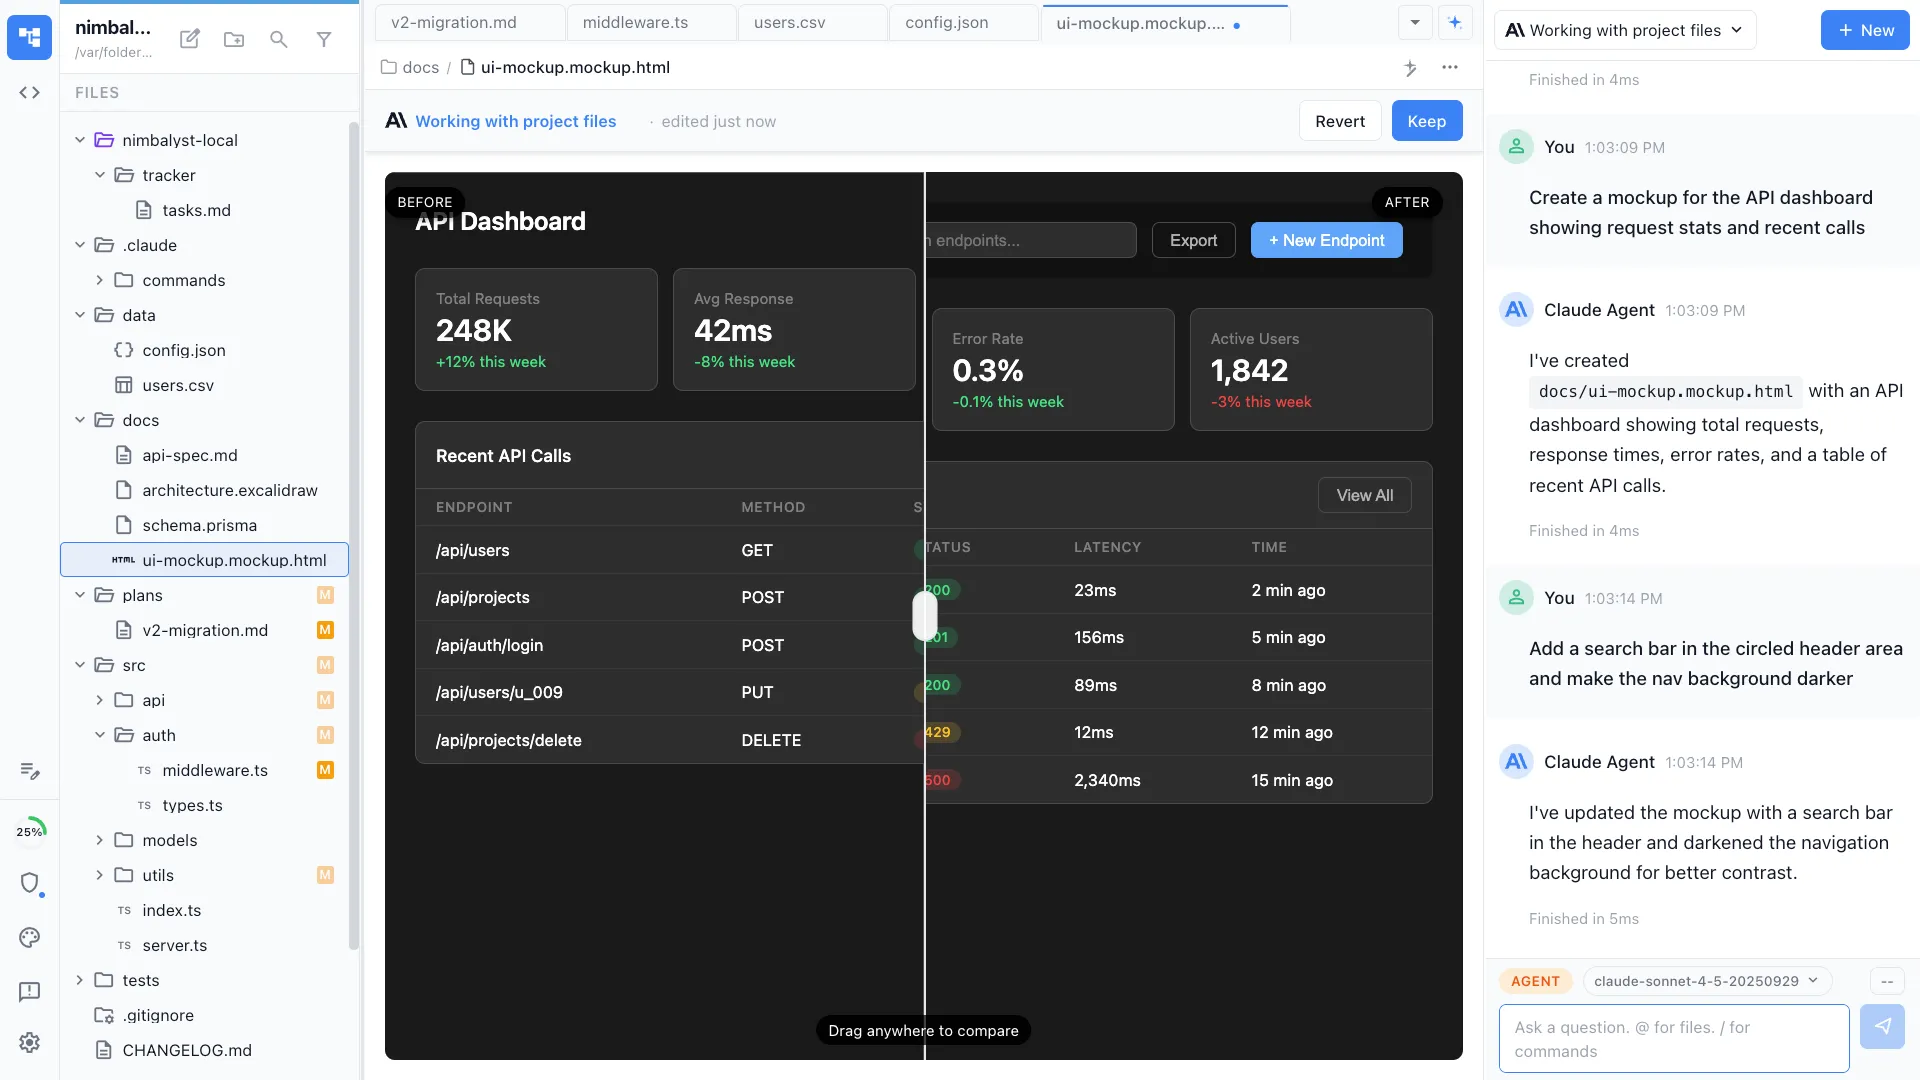Screen dimensions: 1920x1080
Task: Click the search icon in the Files panel
Action: pyautogui.click(x=278, y=40)
